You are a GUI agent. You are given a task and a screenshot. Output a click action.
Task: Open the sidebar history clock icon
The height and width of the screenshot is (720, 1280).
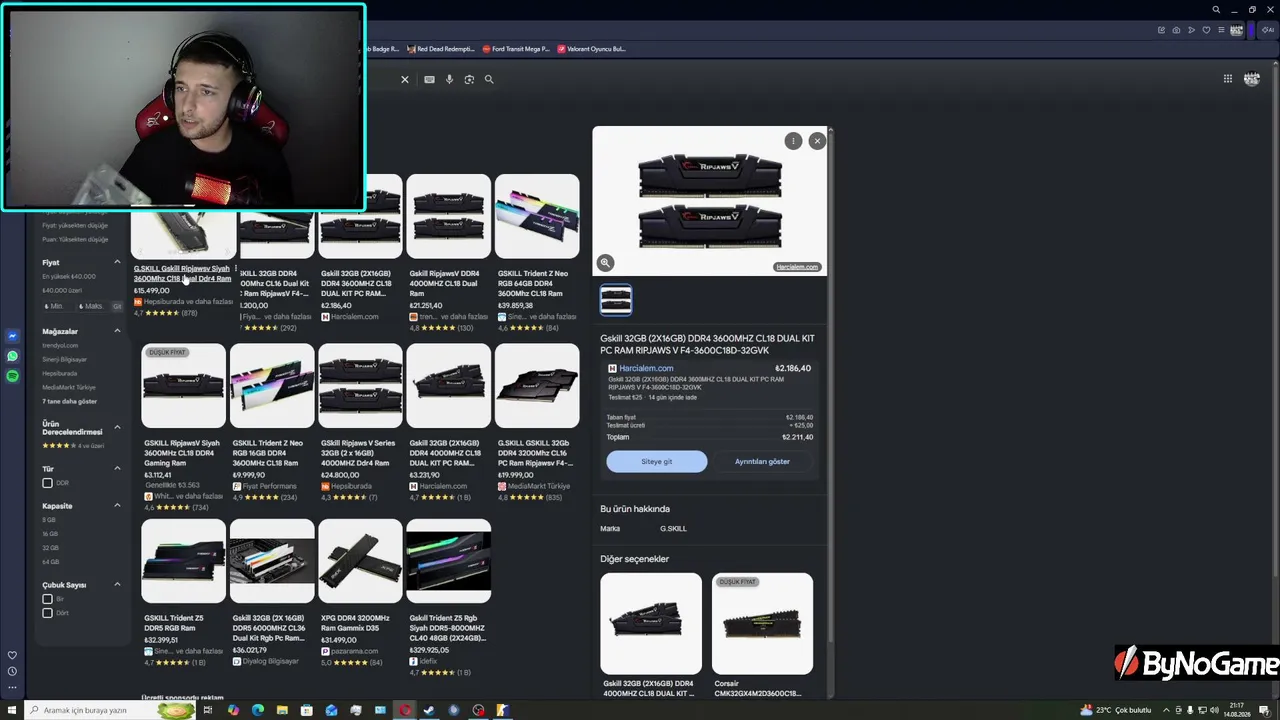click(12, 671)
